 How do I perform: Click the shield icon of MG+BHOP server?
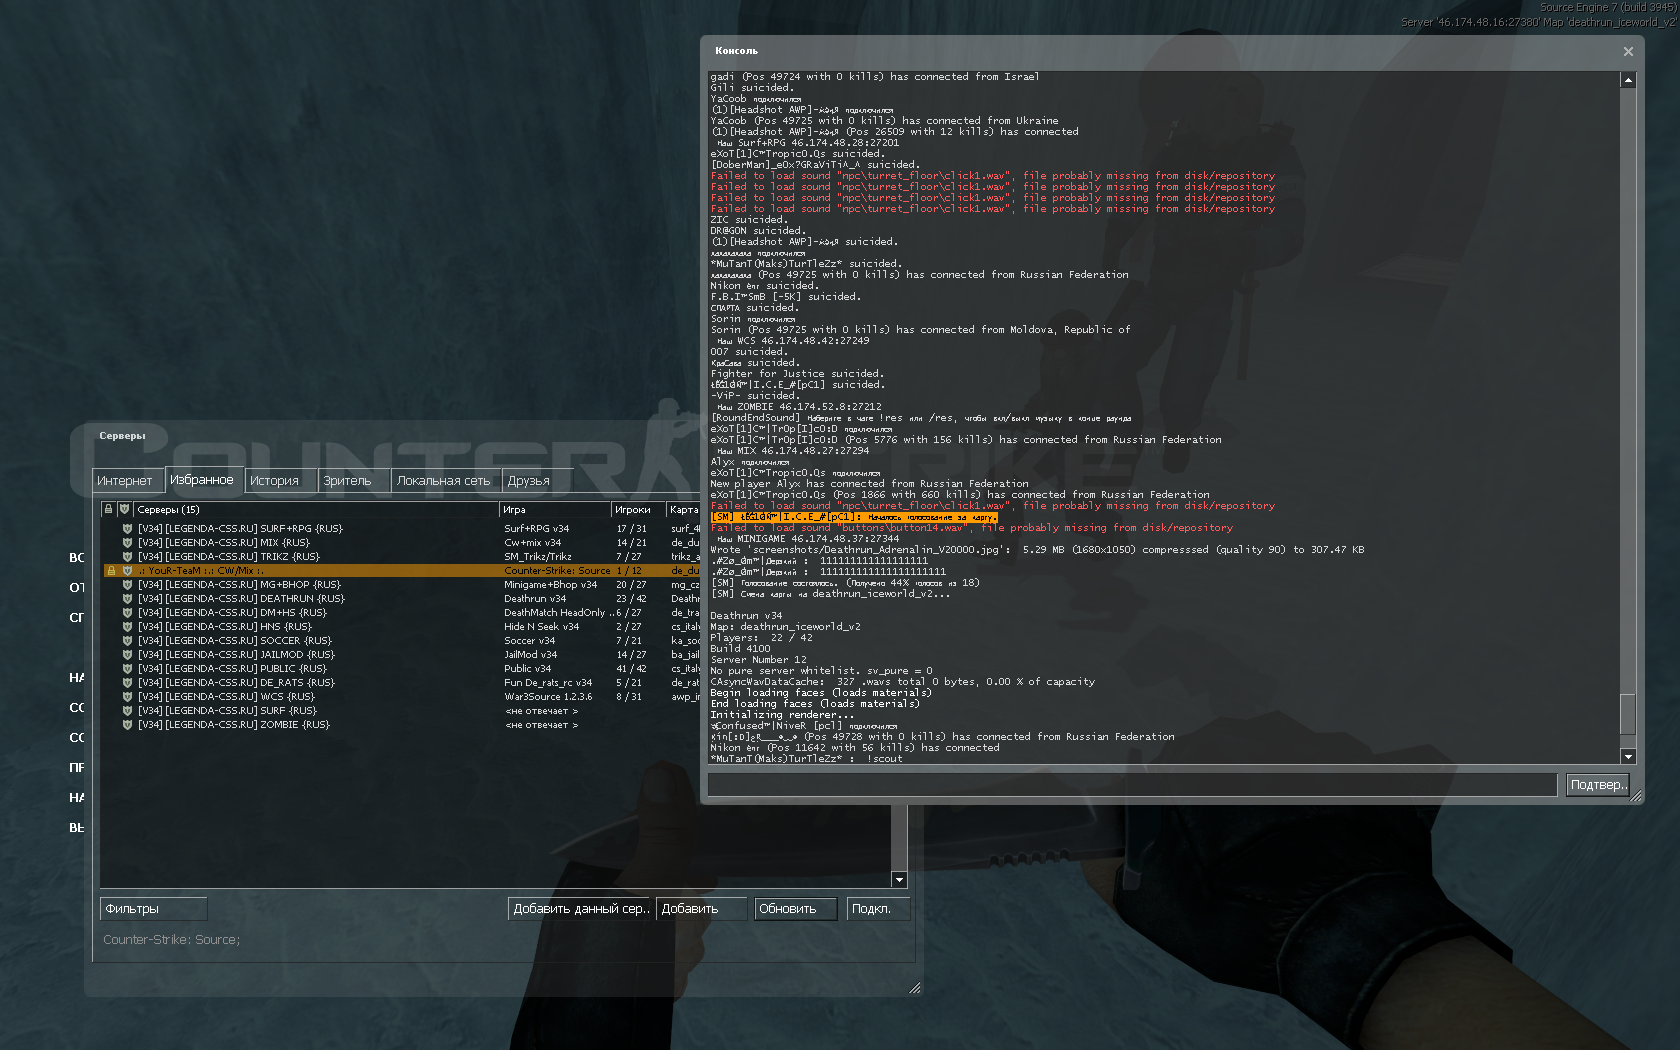click(x=127, y=584)
